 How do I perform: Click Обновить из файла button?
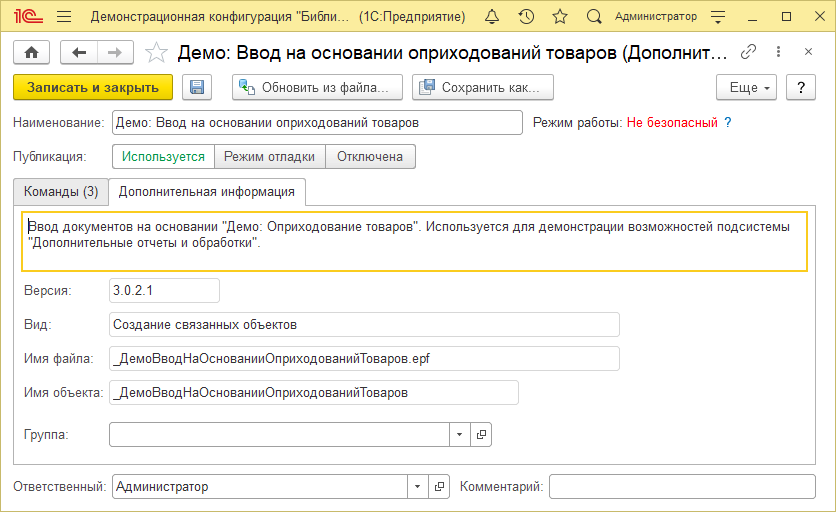tap(317, 88)
